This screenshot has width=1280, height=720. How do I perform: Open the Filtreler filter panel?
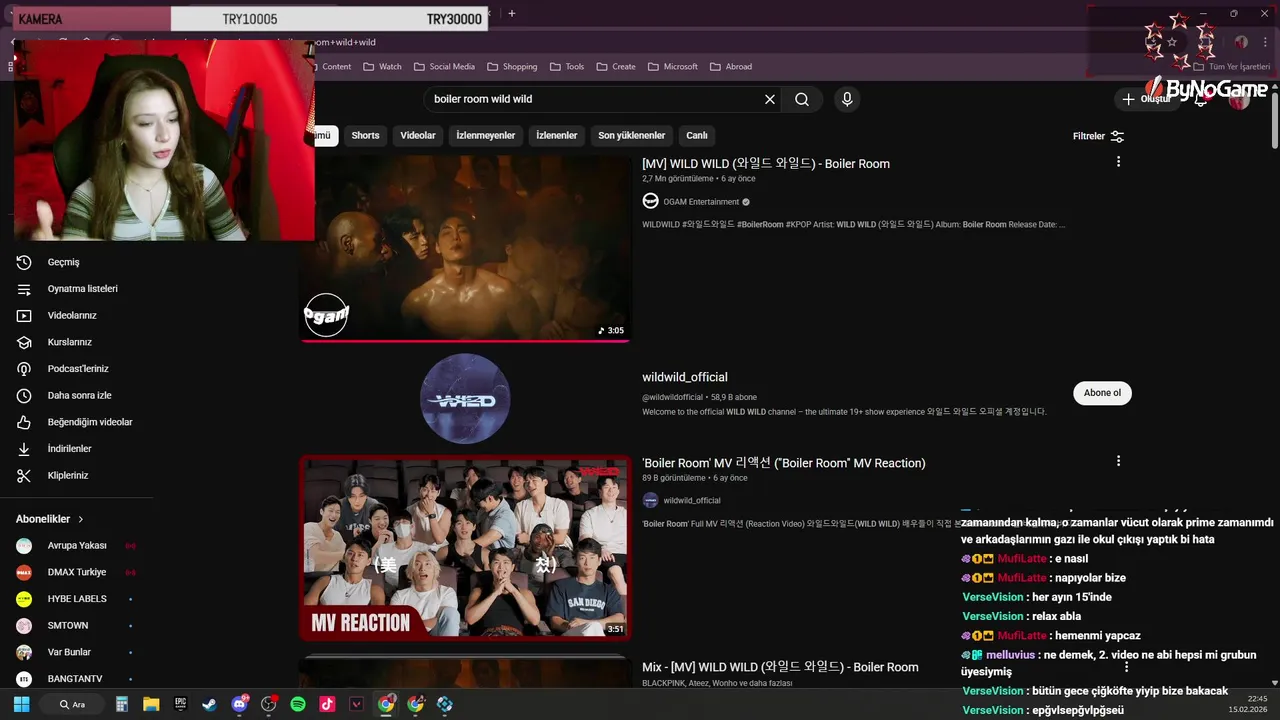(1098, 136)
